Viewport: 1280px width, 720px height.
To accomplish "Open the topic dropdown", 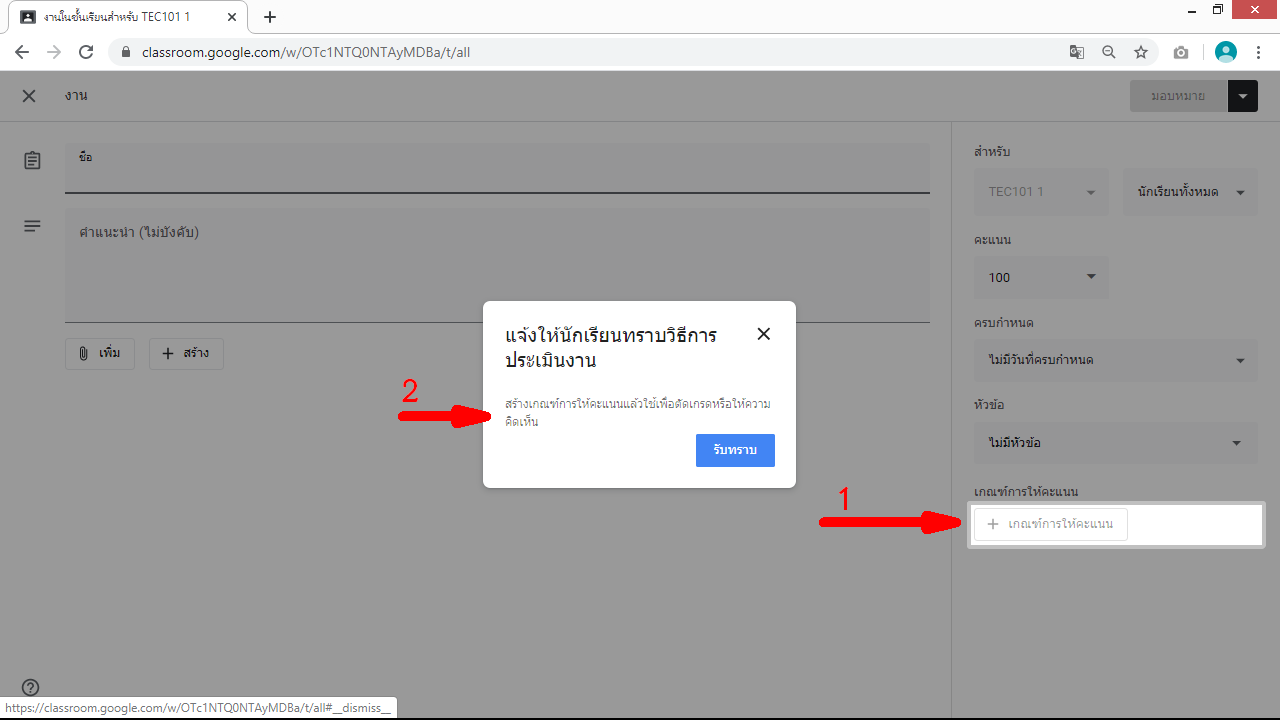I will pos(1115,442).
